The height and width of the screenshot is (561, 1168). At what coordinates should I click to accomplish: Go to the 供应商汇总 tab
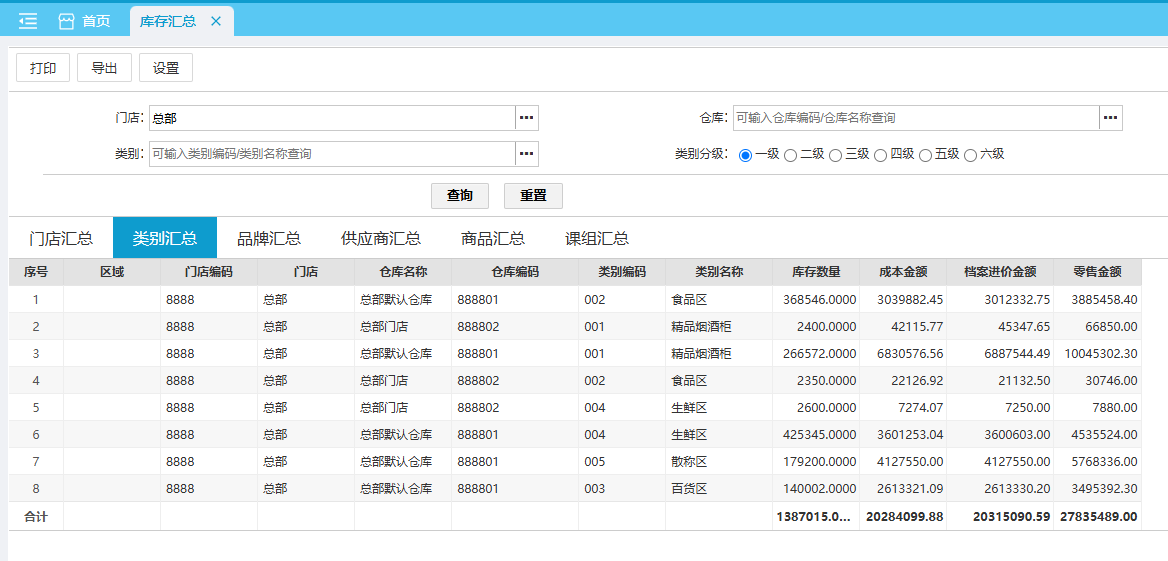tap(380, 238)
